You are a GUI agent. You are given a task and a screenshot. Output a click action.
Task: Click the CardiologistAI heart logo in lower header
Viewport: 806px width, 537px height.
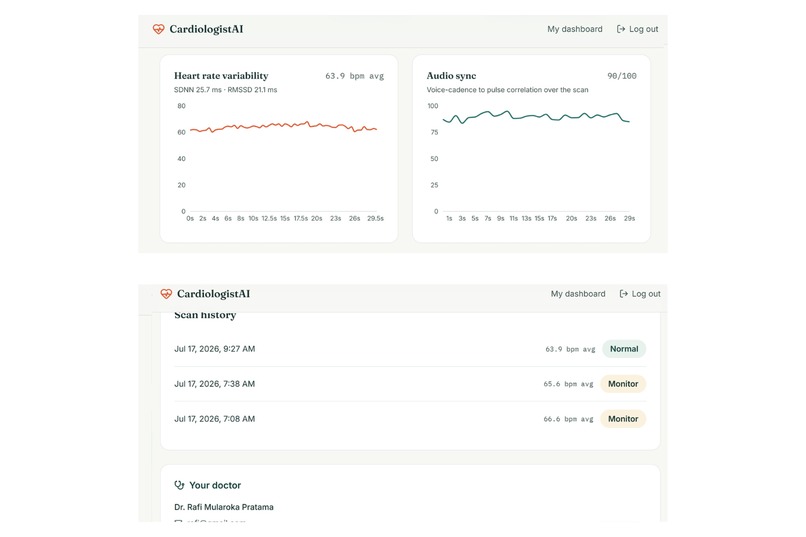pos(166,294)
